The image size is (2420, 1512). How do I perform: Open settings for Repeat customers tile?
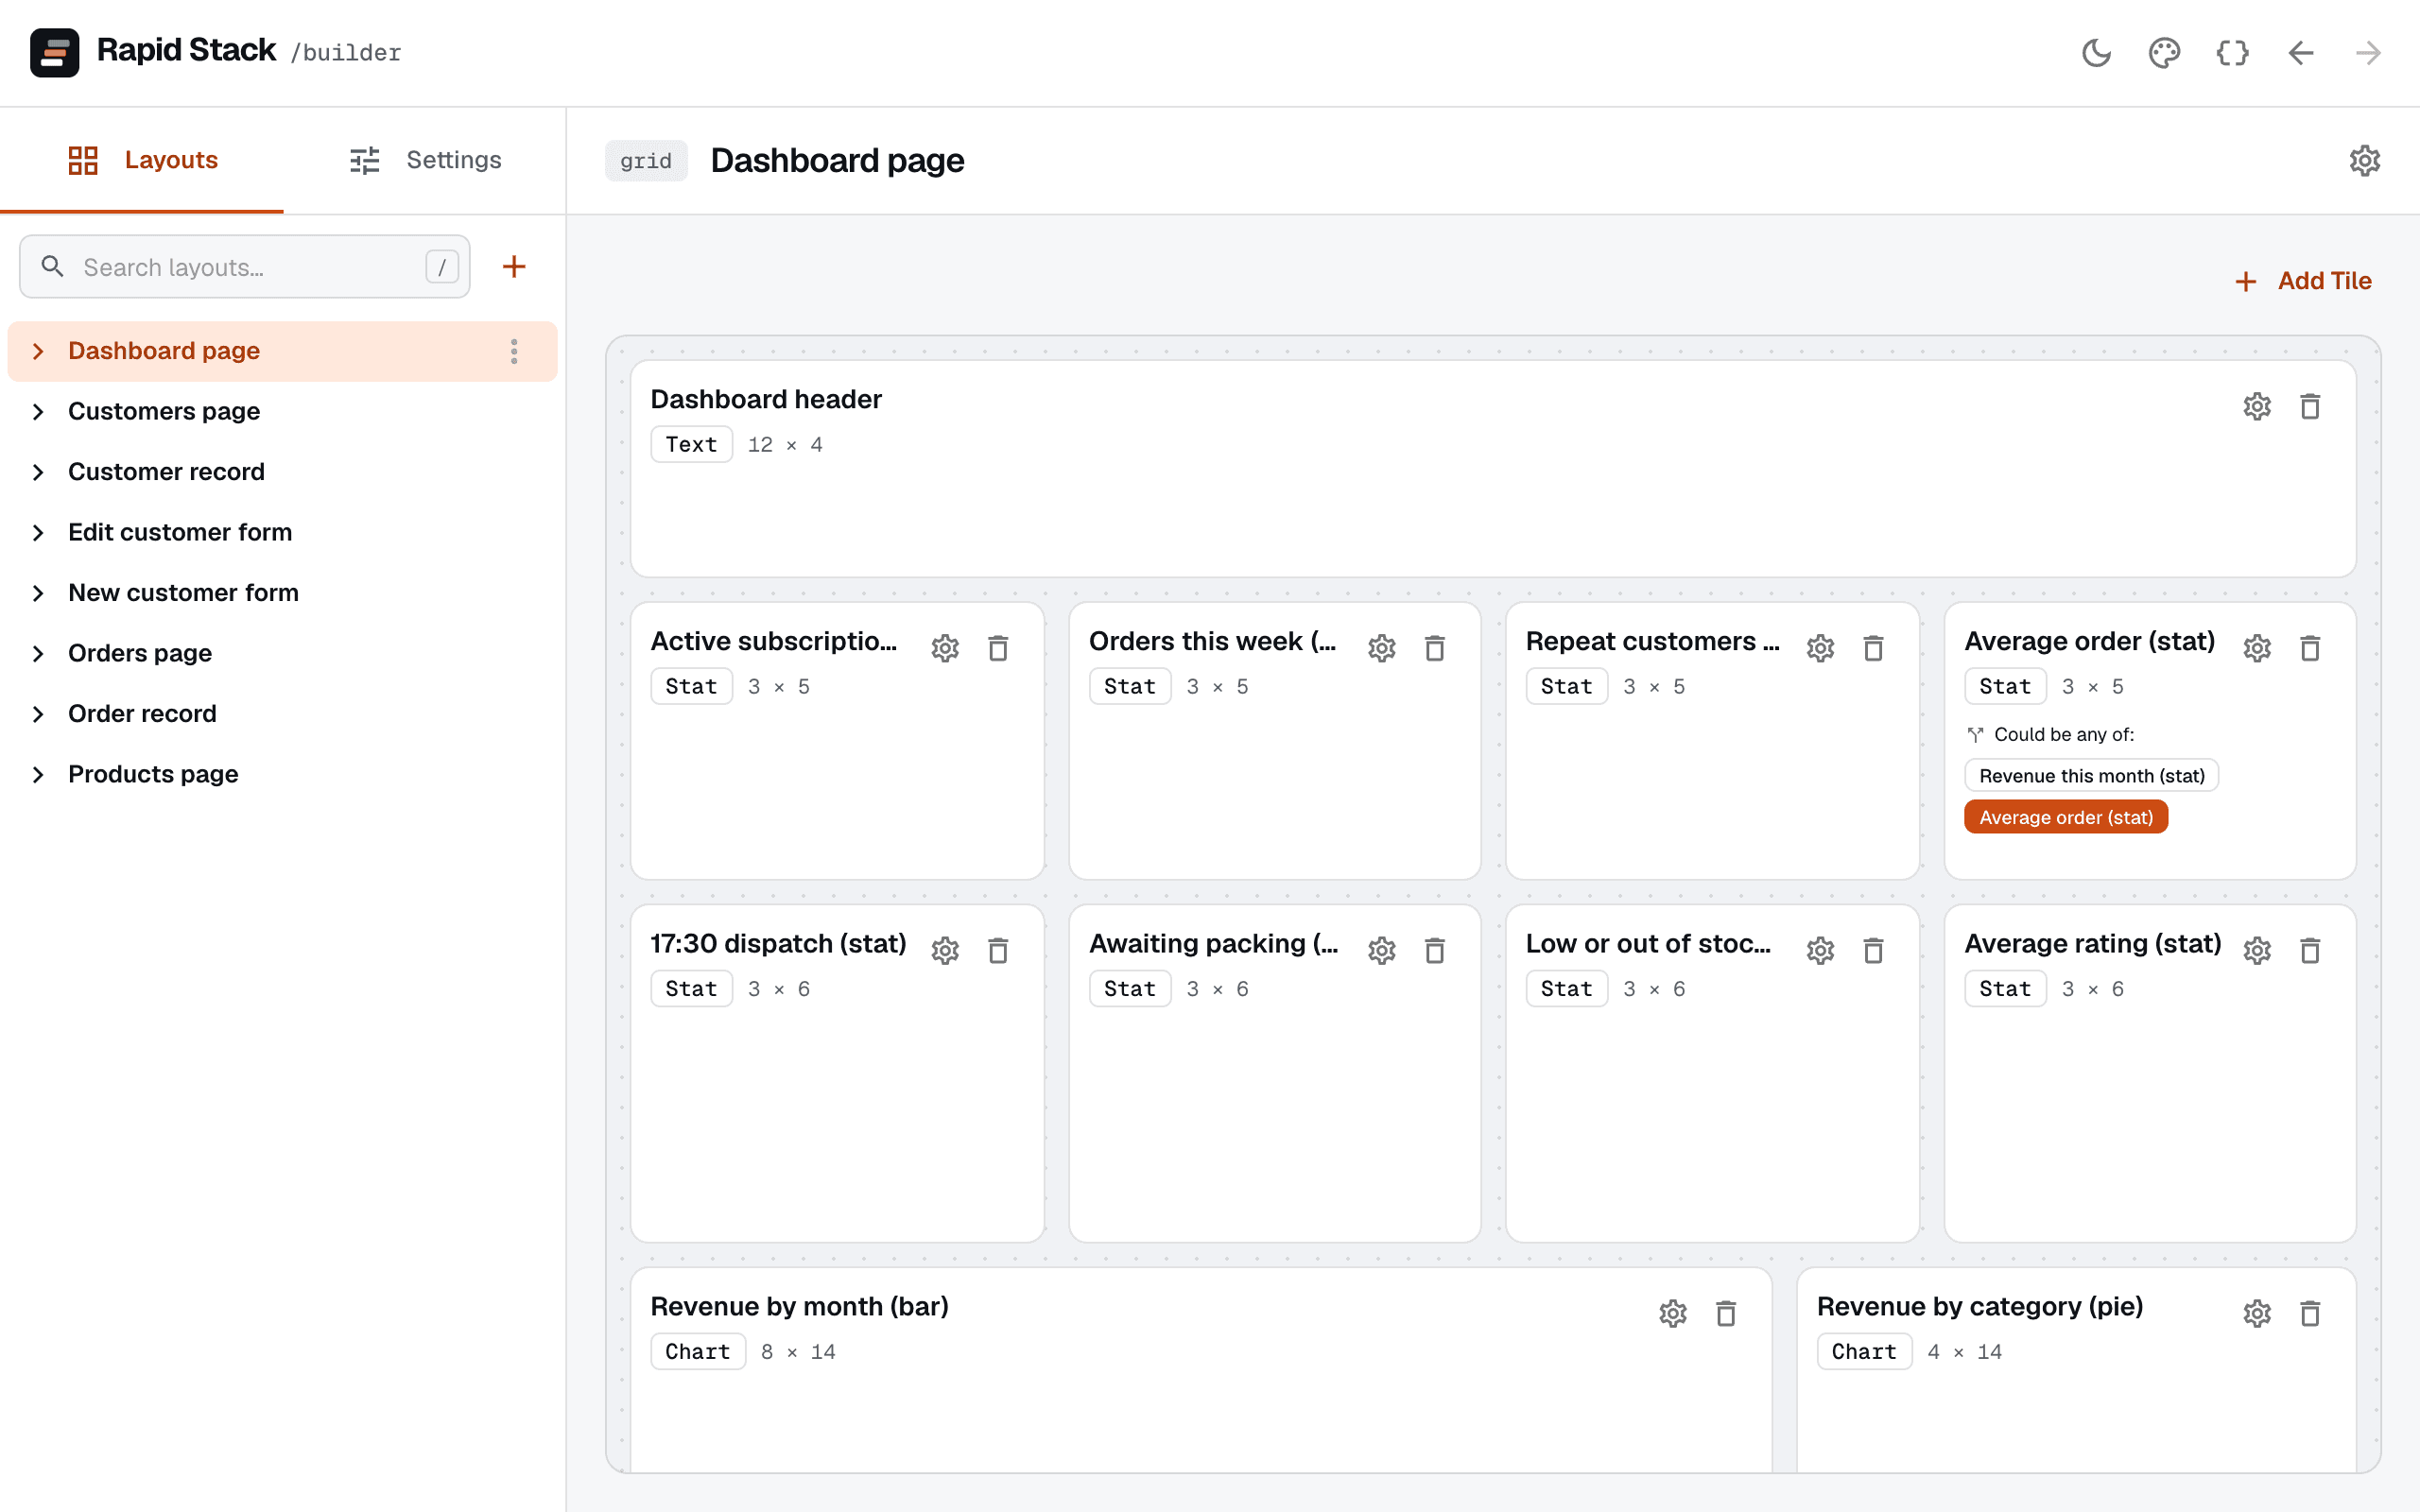tap(1820, 649)
